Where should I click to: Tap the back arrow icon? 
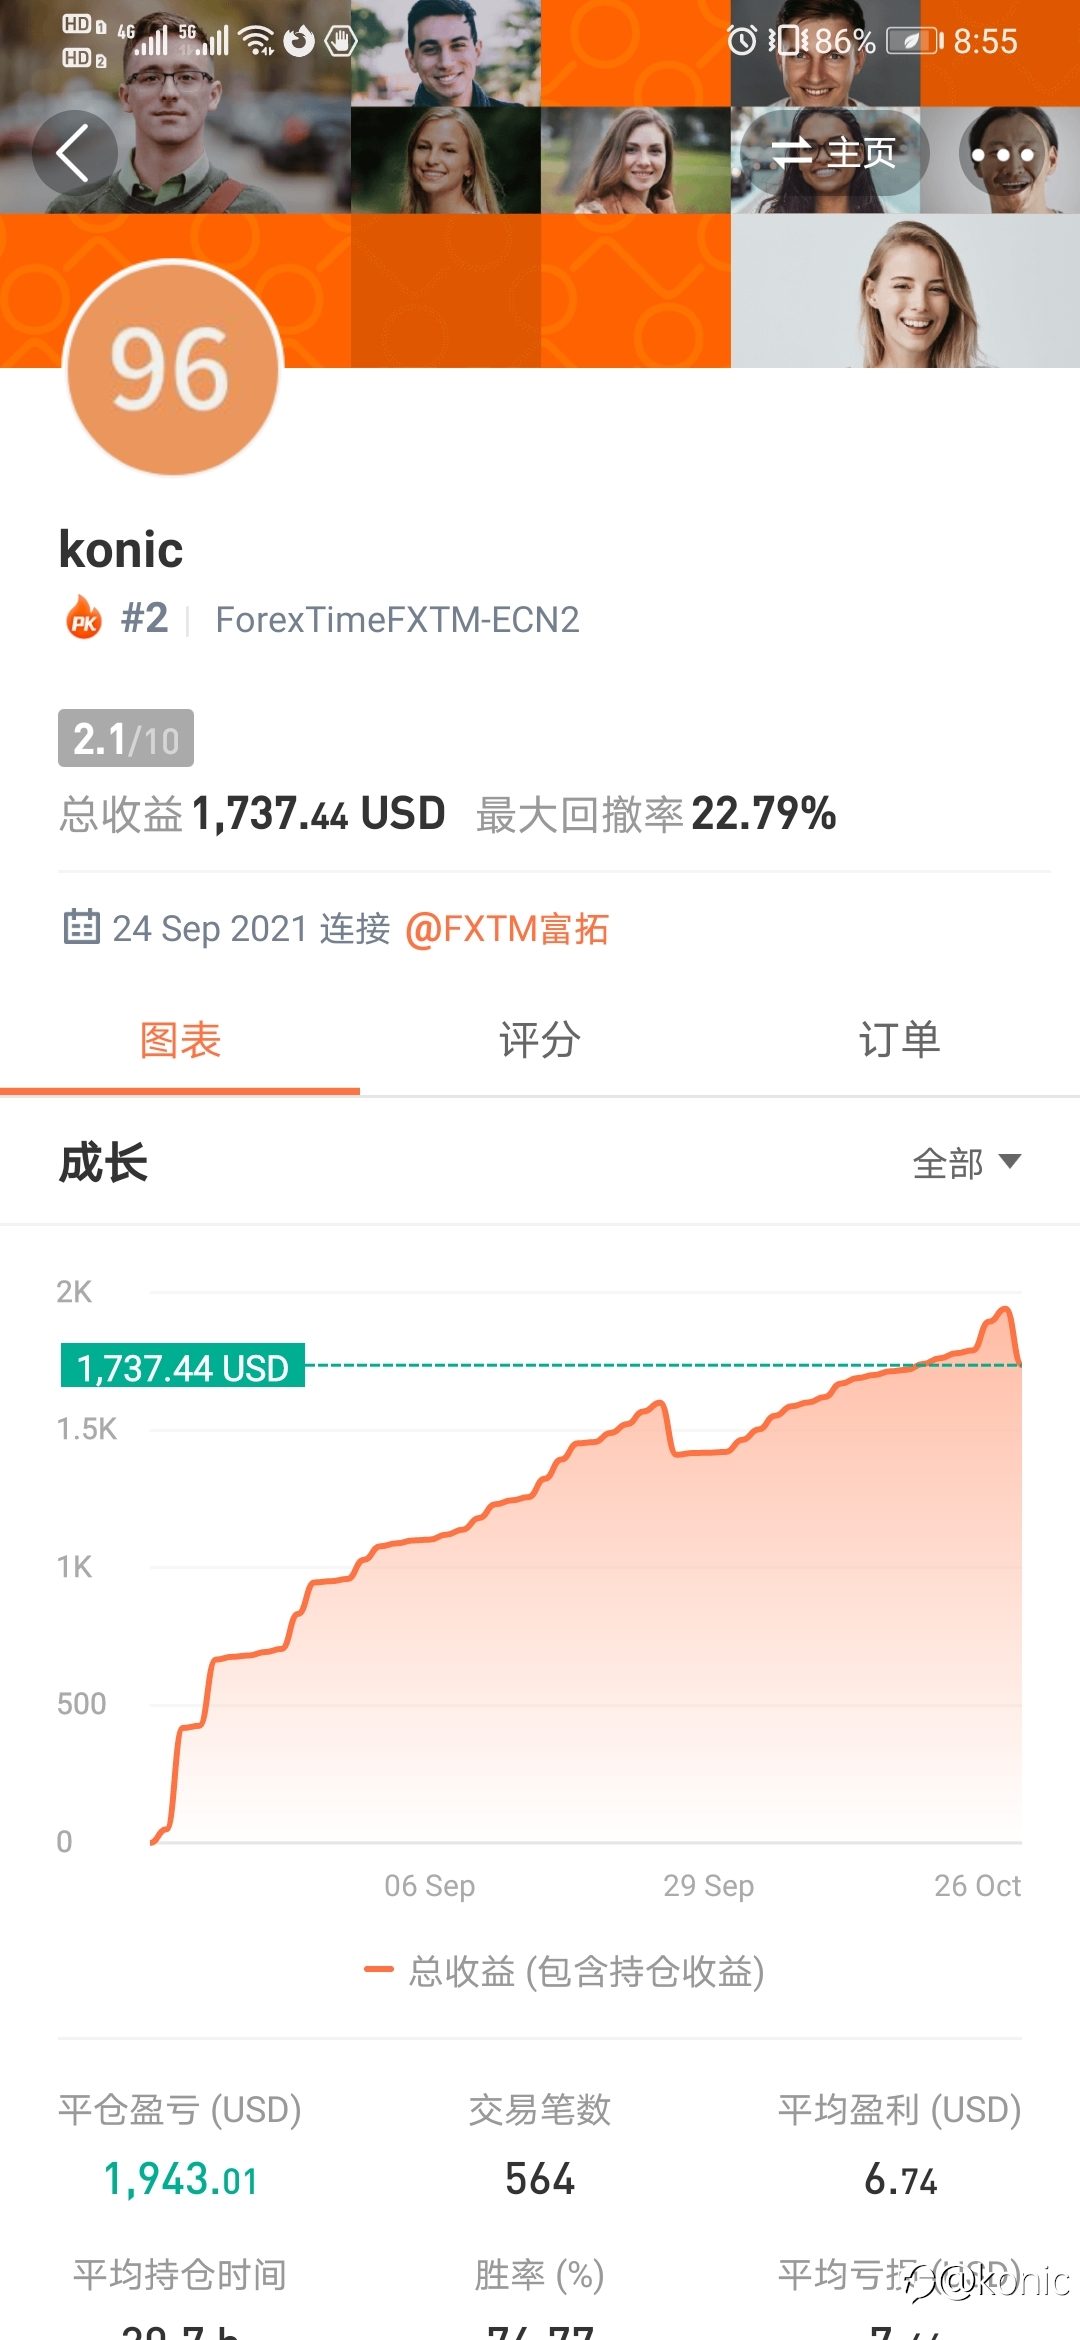pyautogui.click(x=74, y=153)
